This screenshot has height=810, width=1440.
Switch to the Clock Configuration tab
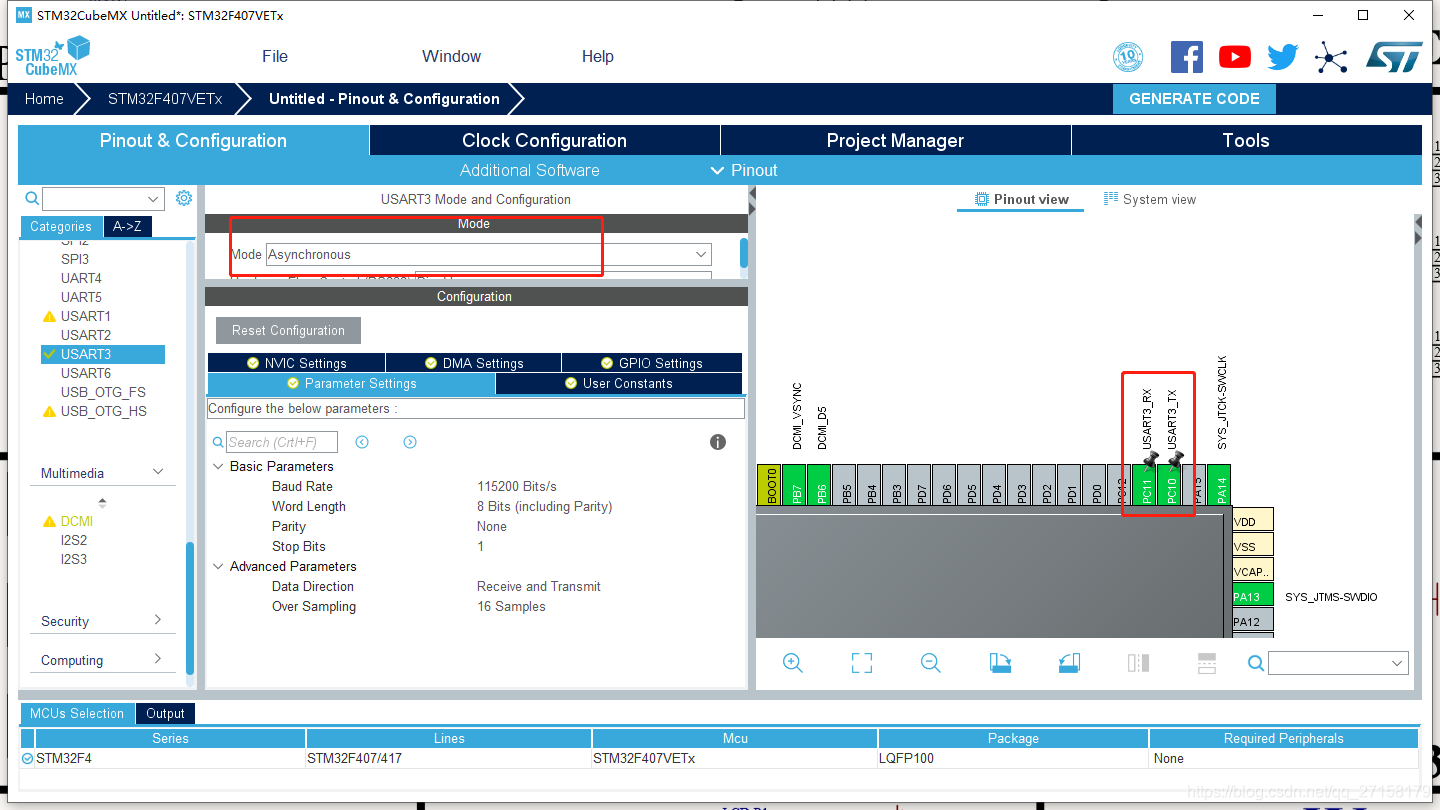pos(544,140)
